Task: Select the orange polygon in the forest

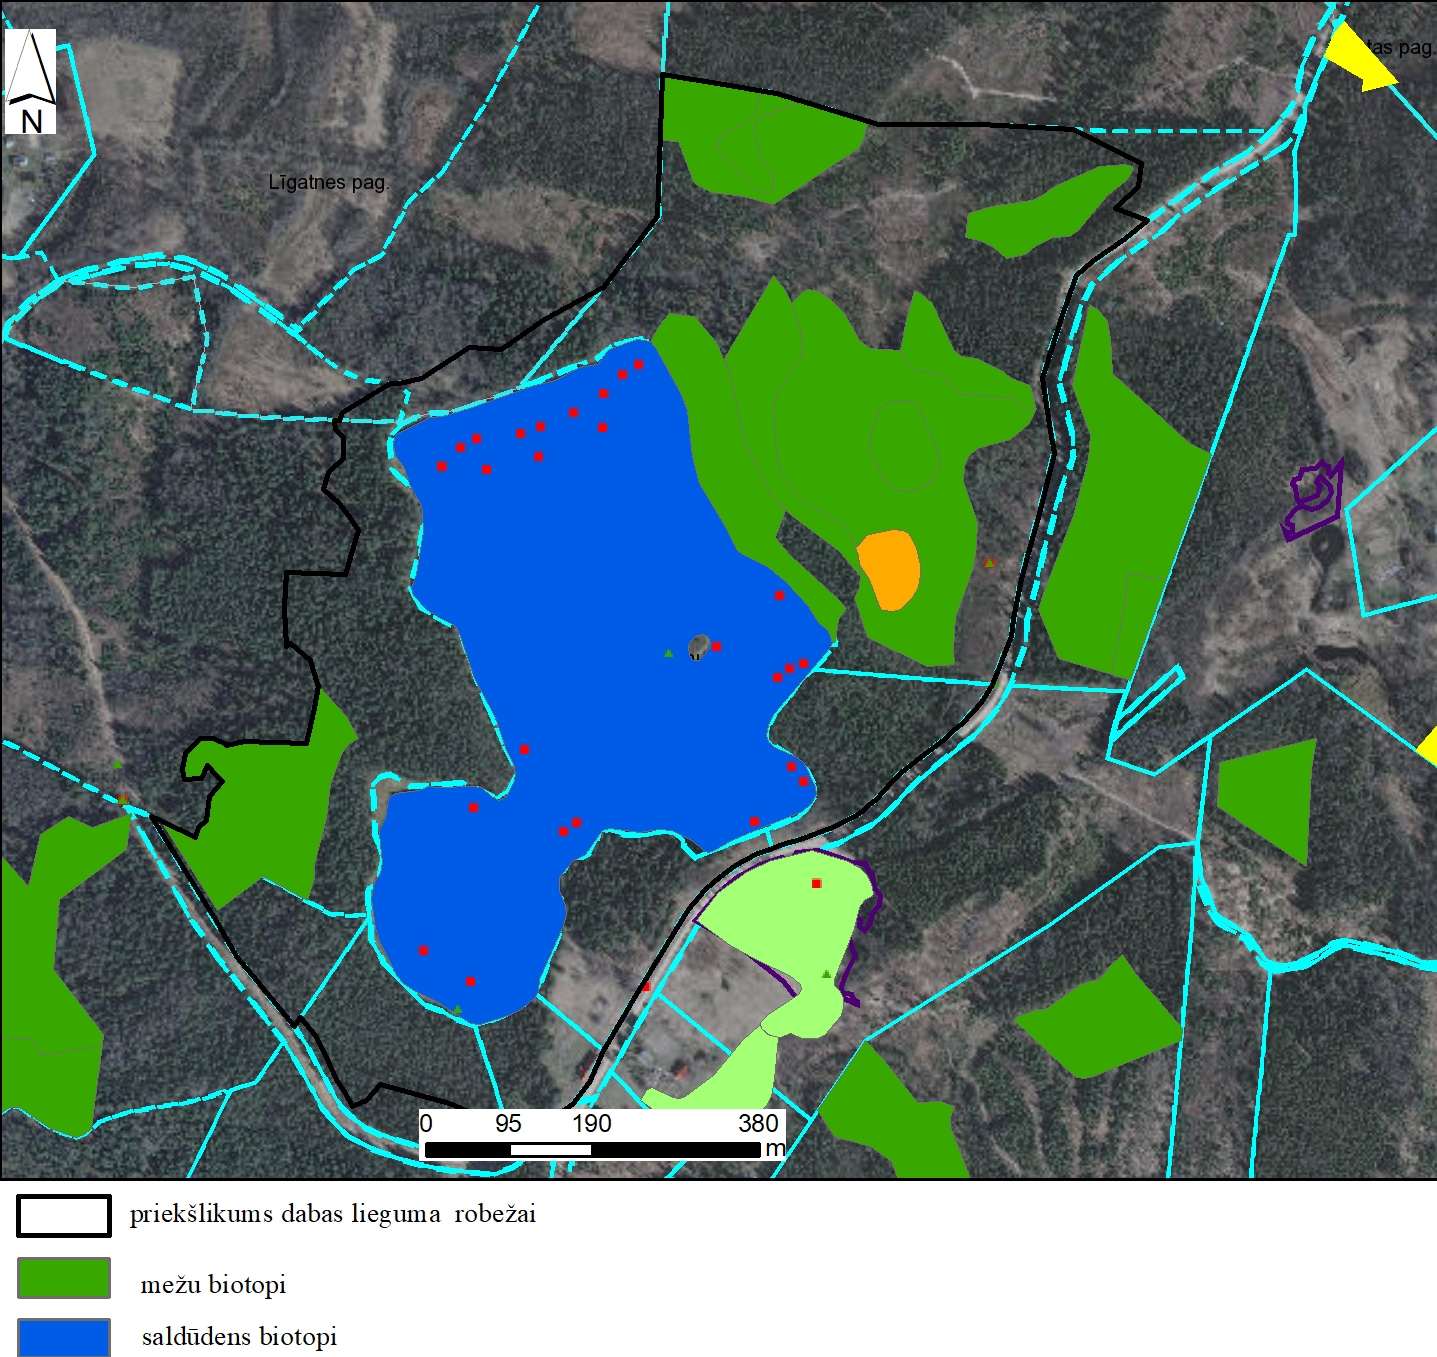Action: coord(888,568)
